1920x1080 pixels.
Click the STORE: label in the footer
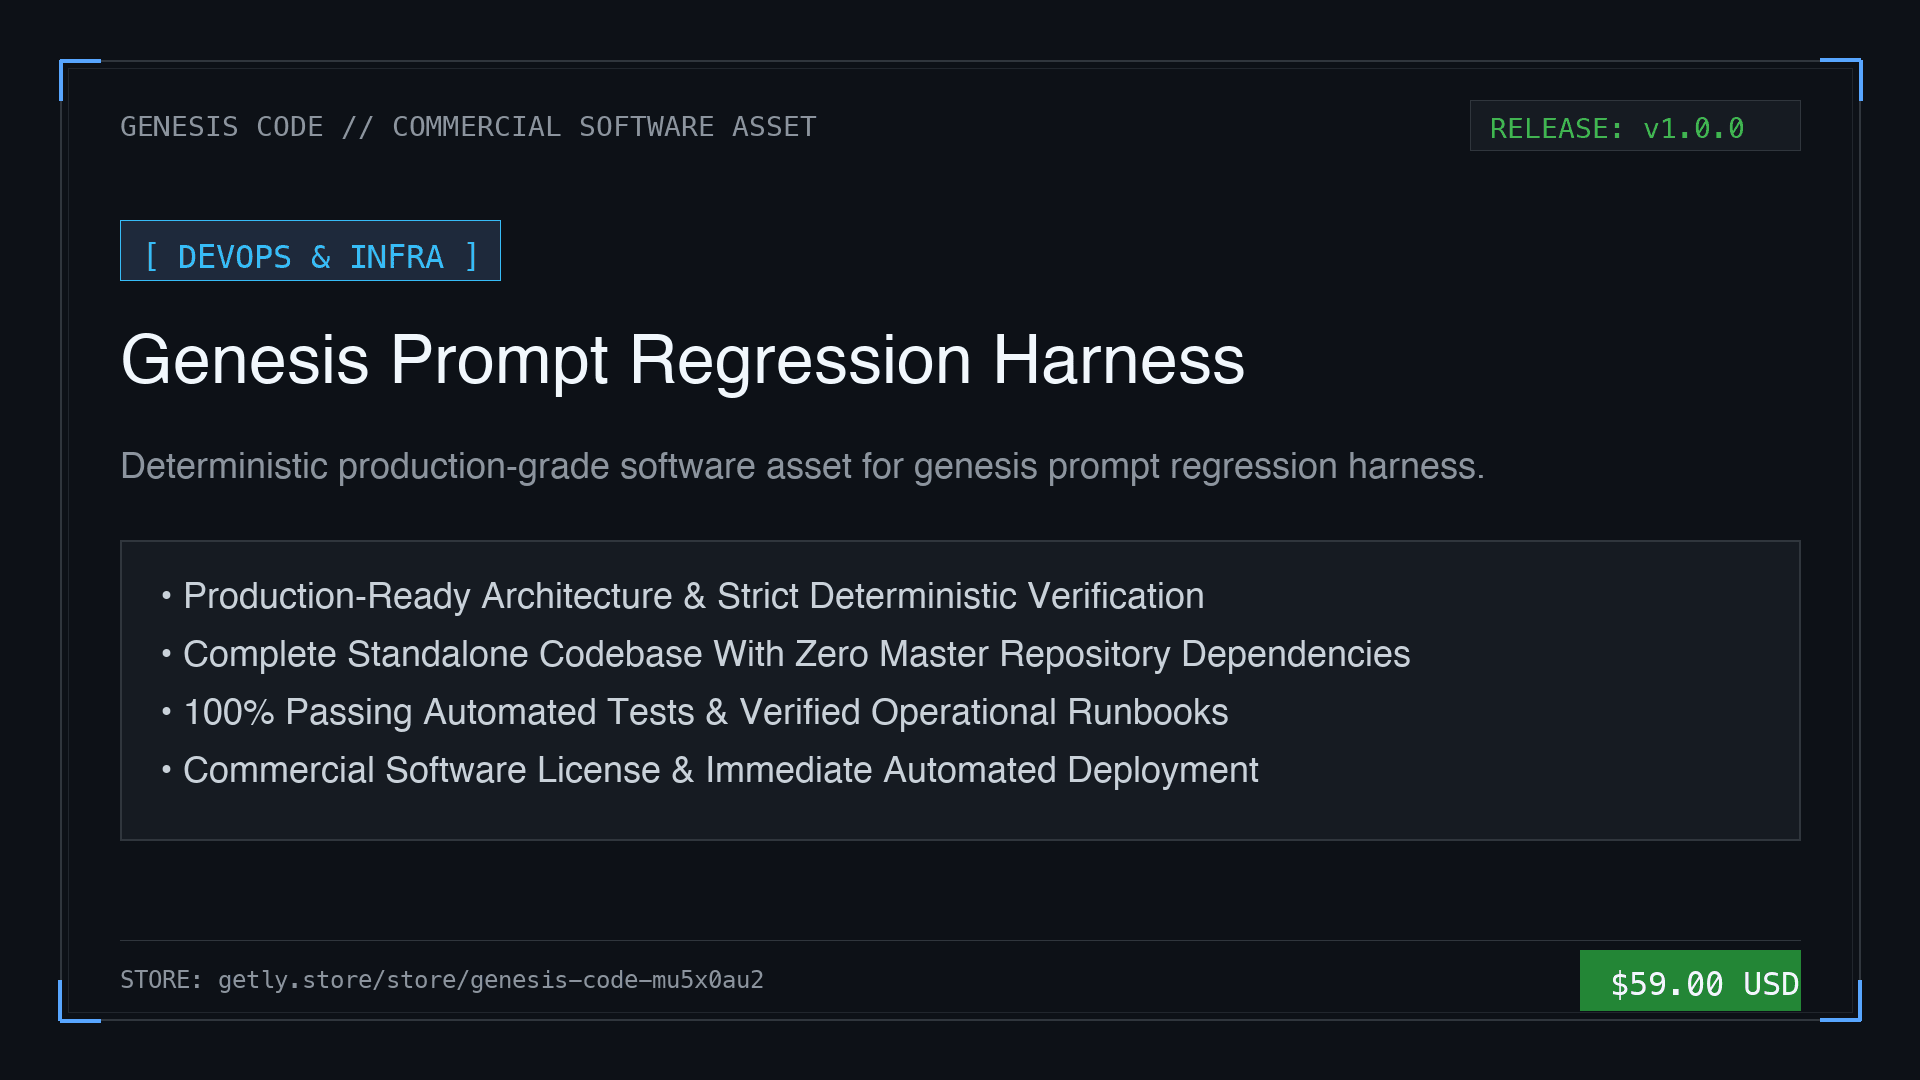click(161, 980)
